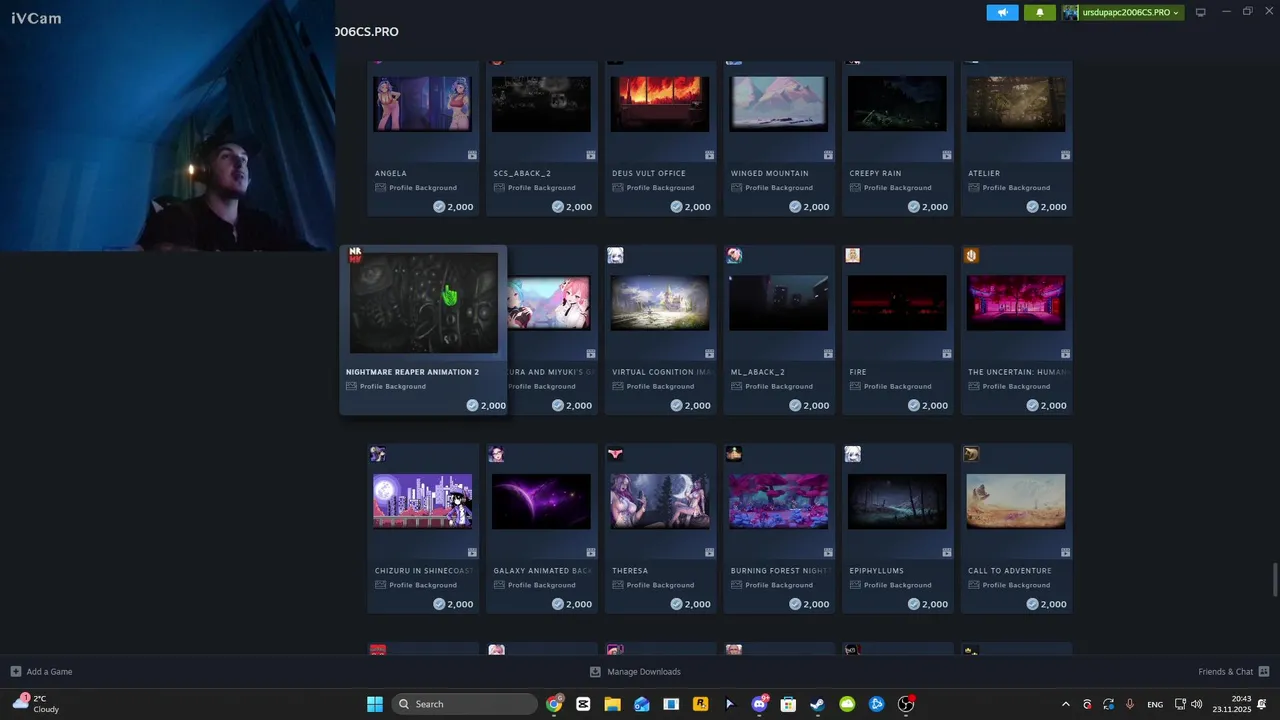This screenshot has height=720, width=1280.
Task: Open CapCut from the taskbar
Action: tap(583, 704)
